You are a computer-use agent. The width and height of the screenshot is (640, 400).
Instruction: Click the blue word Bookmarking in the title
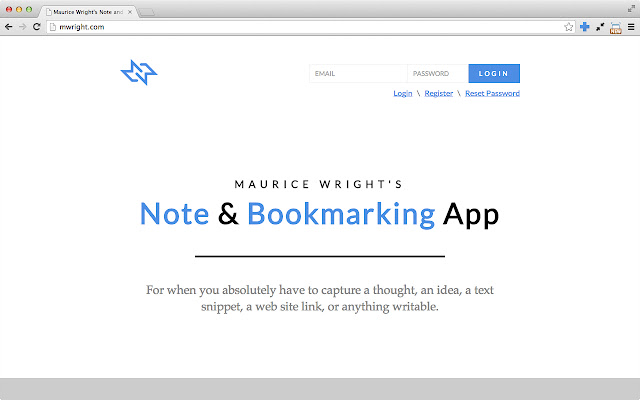[341, 215]
